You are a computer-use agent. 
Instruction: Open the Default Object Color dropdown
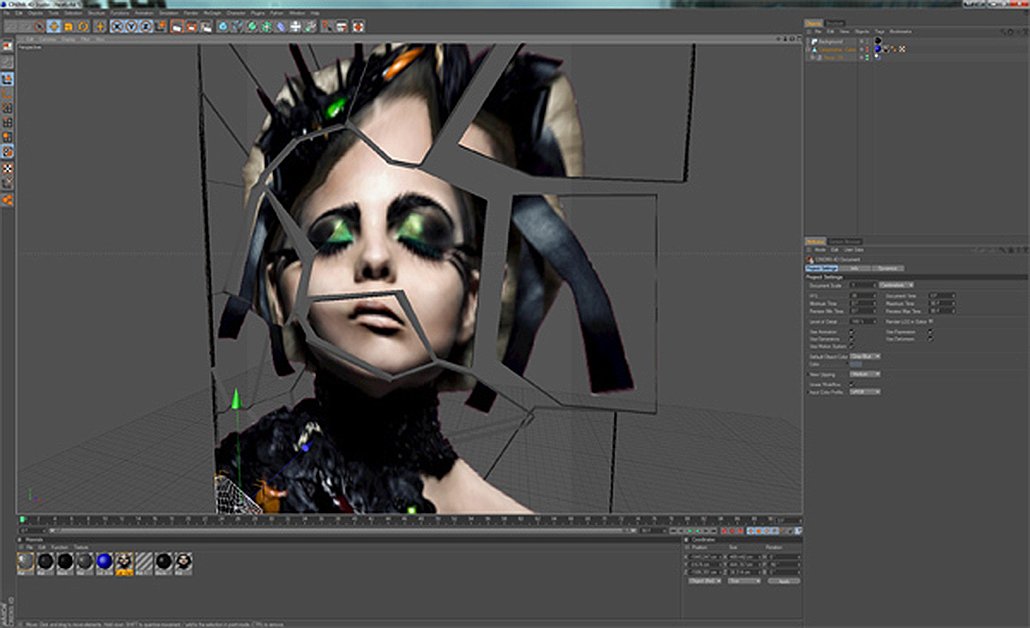pos(865,356)
